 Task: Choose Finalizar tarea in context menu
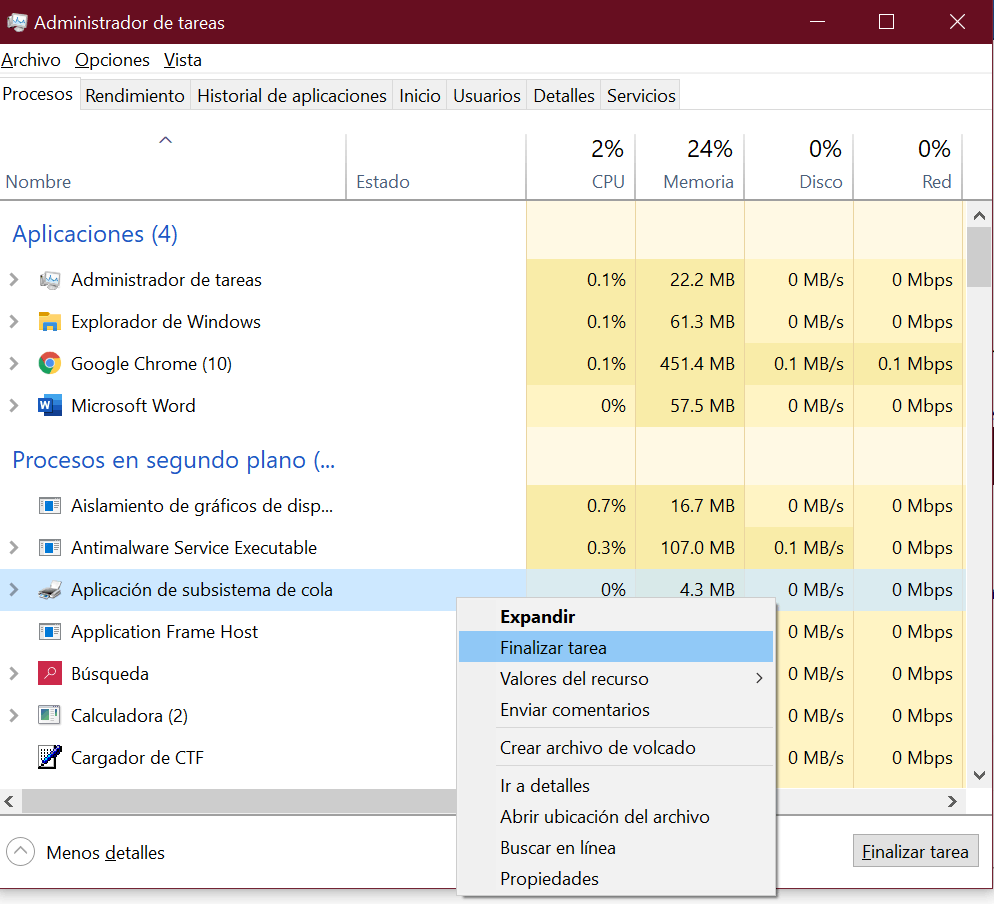click(616, 647)
